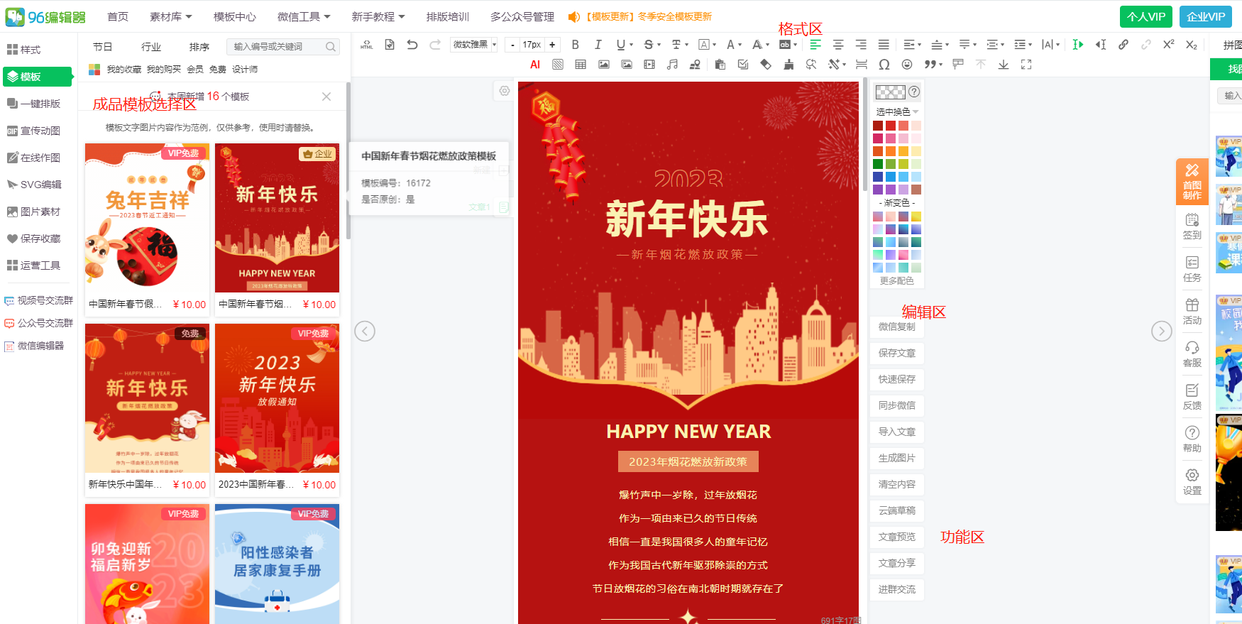Screen dimensions: 1242x624
Task: Open the 微信工具 dropdown menu
Action: click(x=304, y=17)
